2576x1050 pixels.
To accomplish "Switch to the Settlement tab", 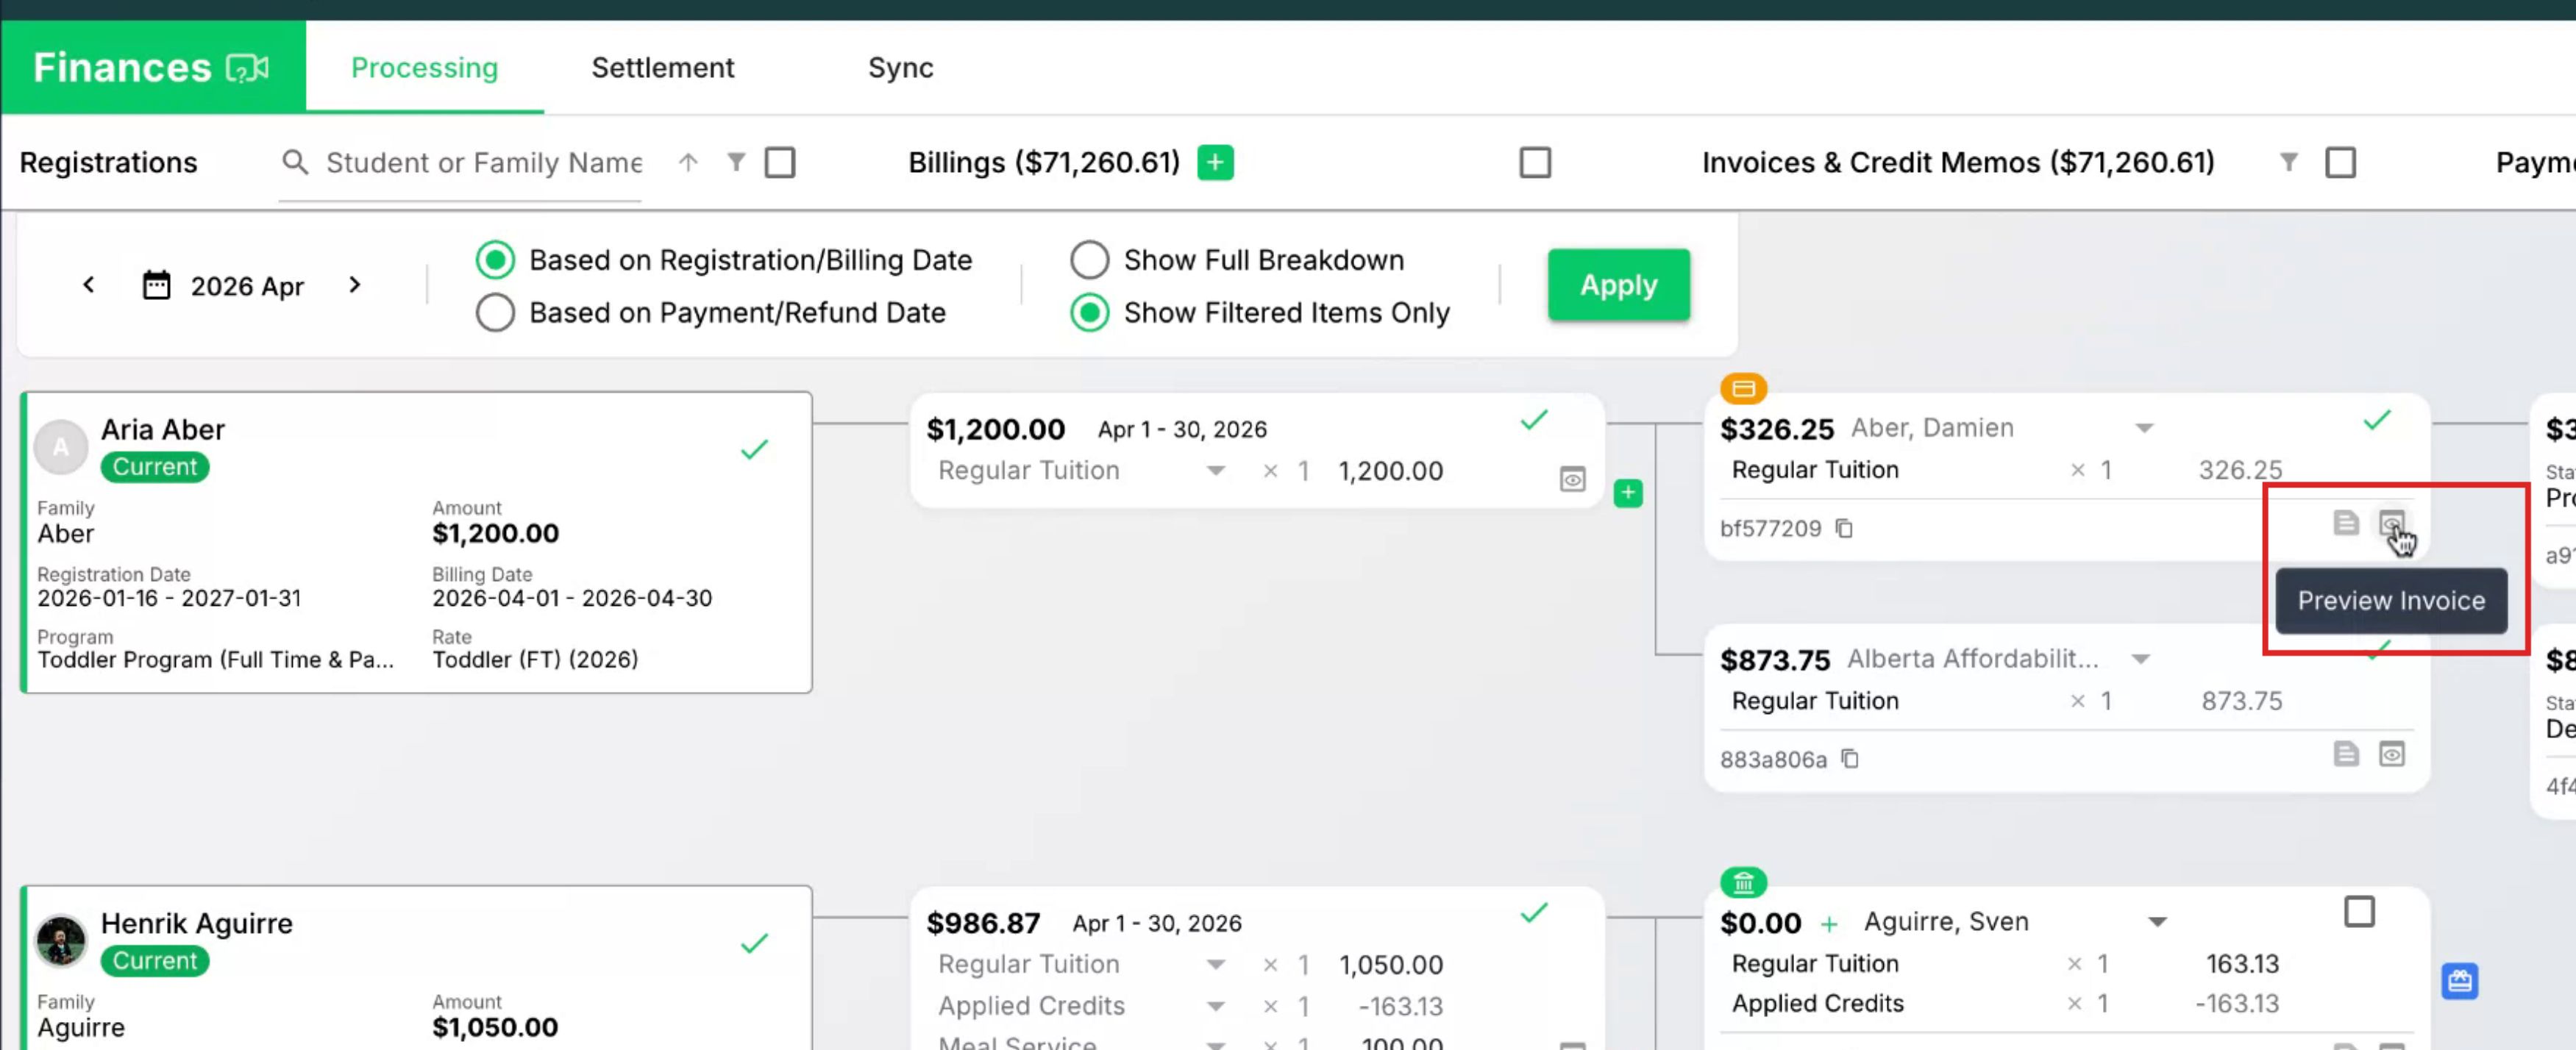I will pyautogui.click(x=662, y=68).
